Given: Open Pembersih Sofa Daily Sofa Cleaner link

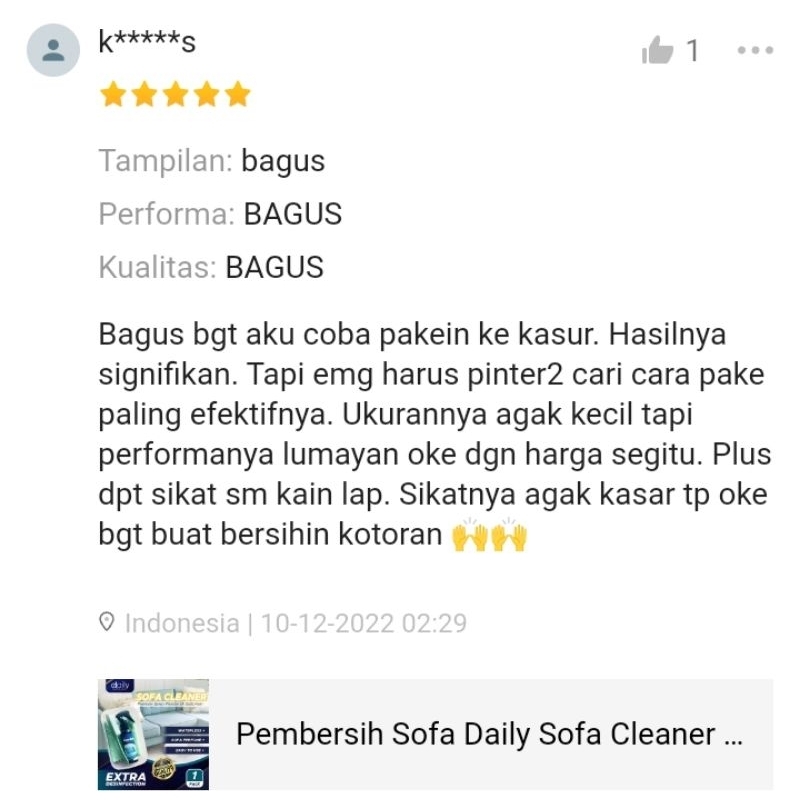Looking at the screenshot, I should 489,734.
